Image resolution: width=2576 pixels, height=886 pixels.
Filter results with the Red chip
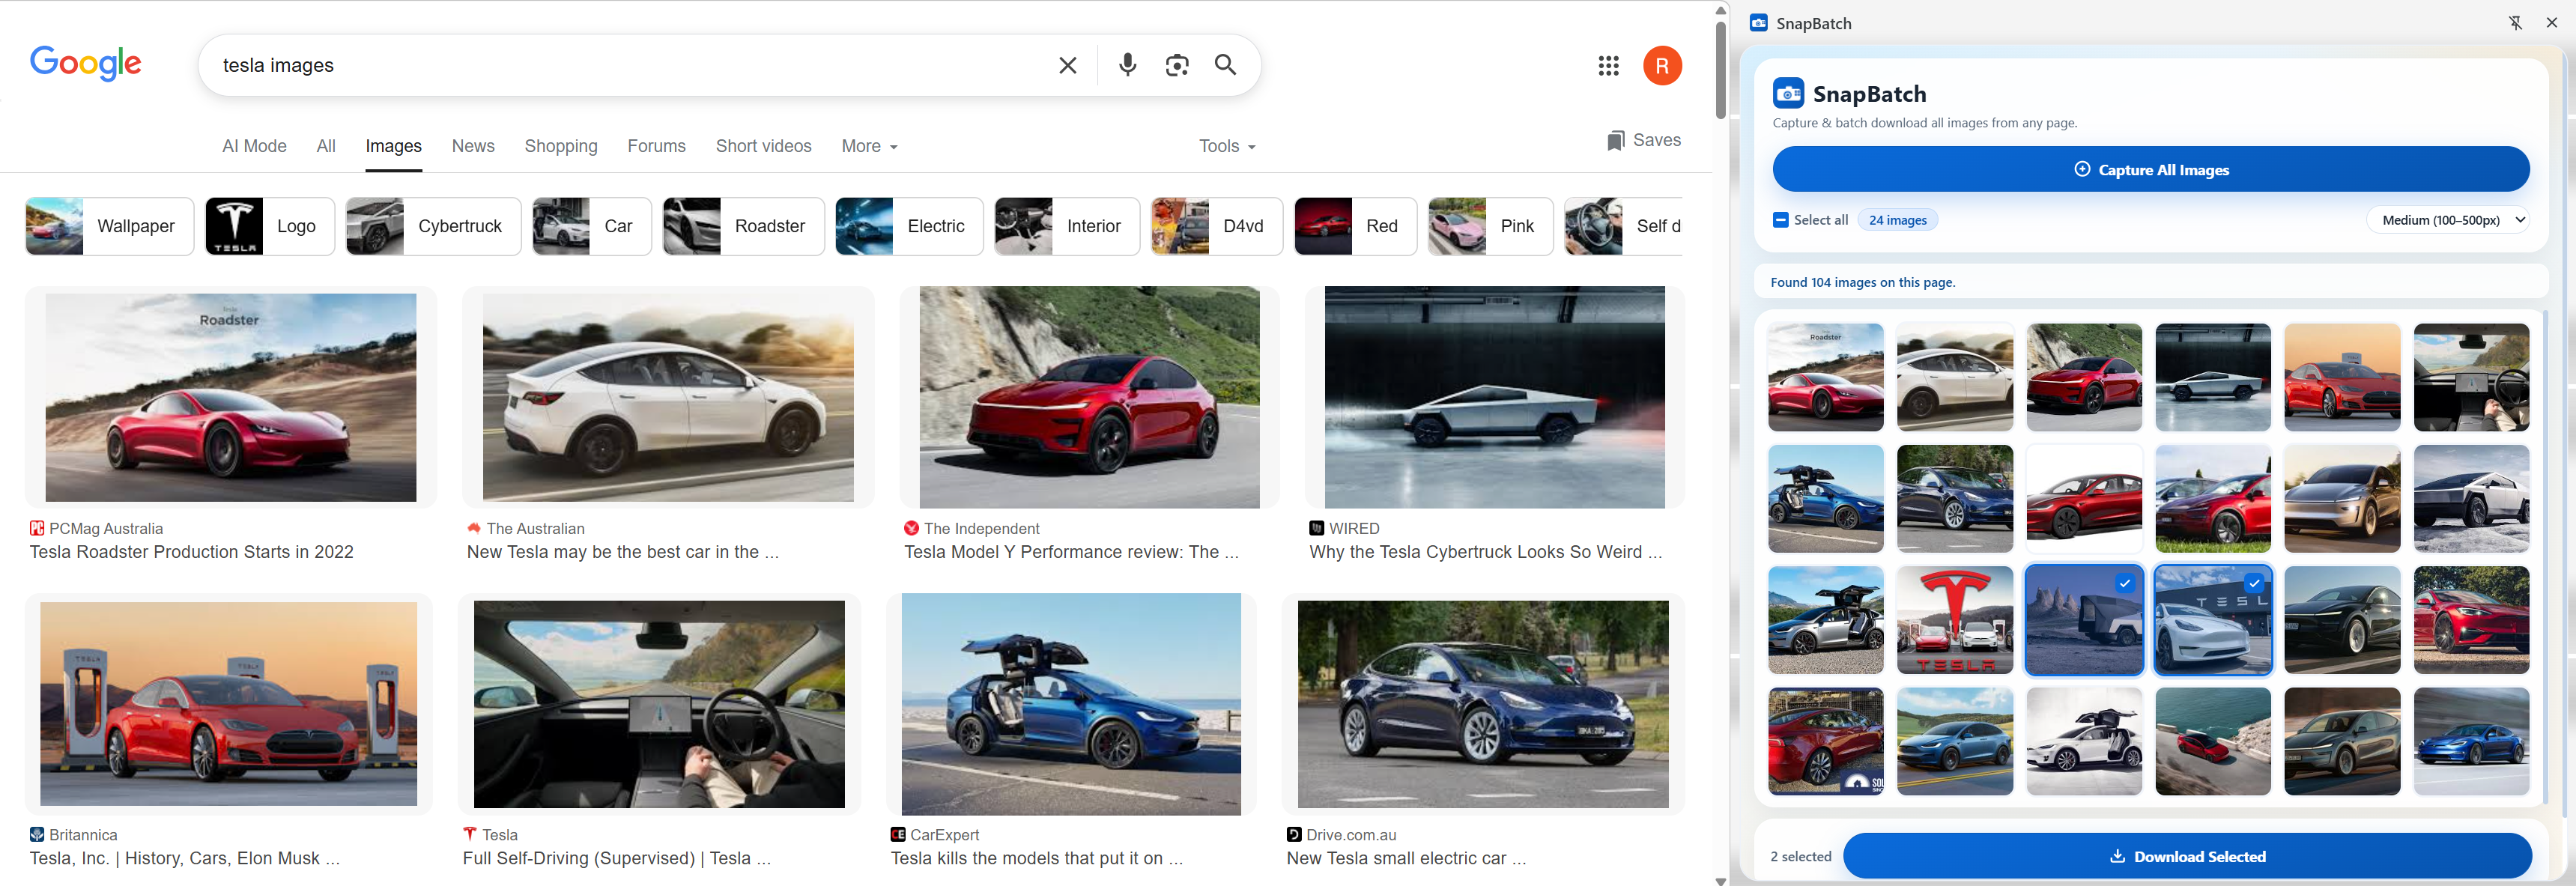pos(1355,226)
